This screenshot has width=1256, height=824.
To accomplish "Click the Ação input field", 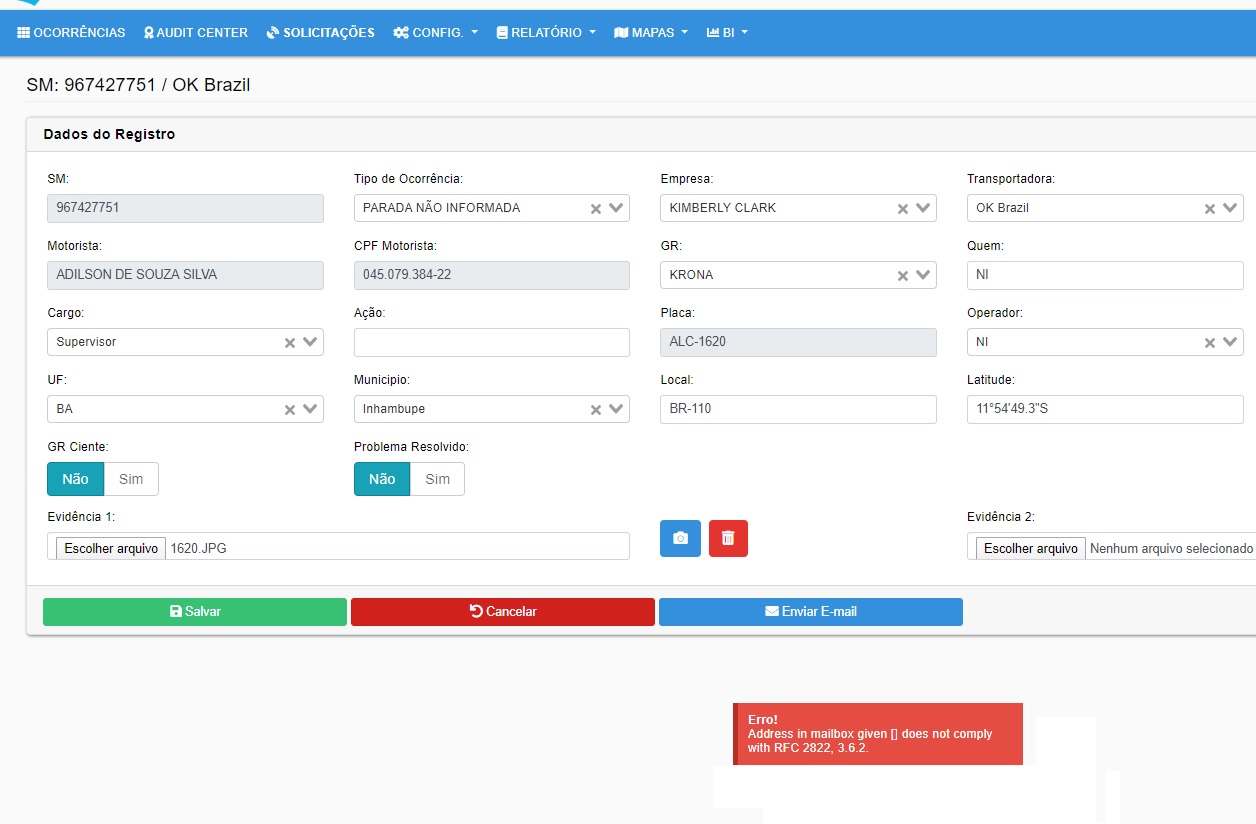I will (491, 342).
